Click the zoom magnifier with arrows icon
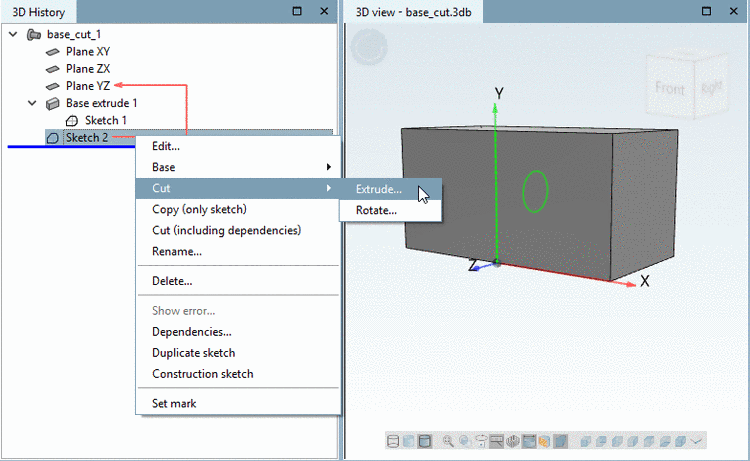The height and width of the screenshot is (461, 750). 448,441
